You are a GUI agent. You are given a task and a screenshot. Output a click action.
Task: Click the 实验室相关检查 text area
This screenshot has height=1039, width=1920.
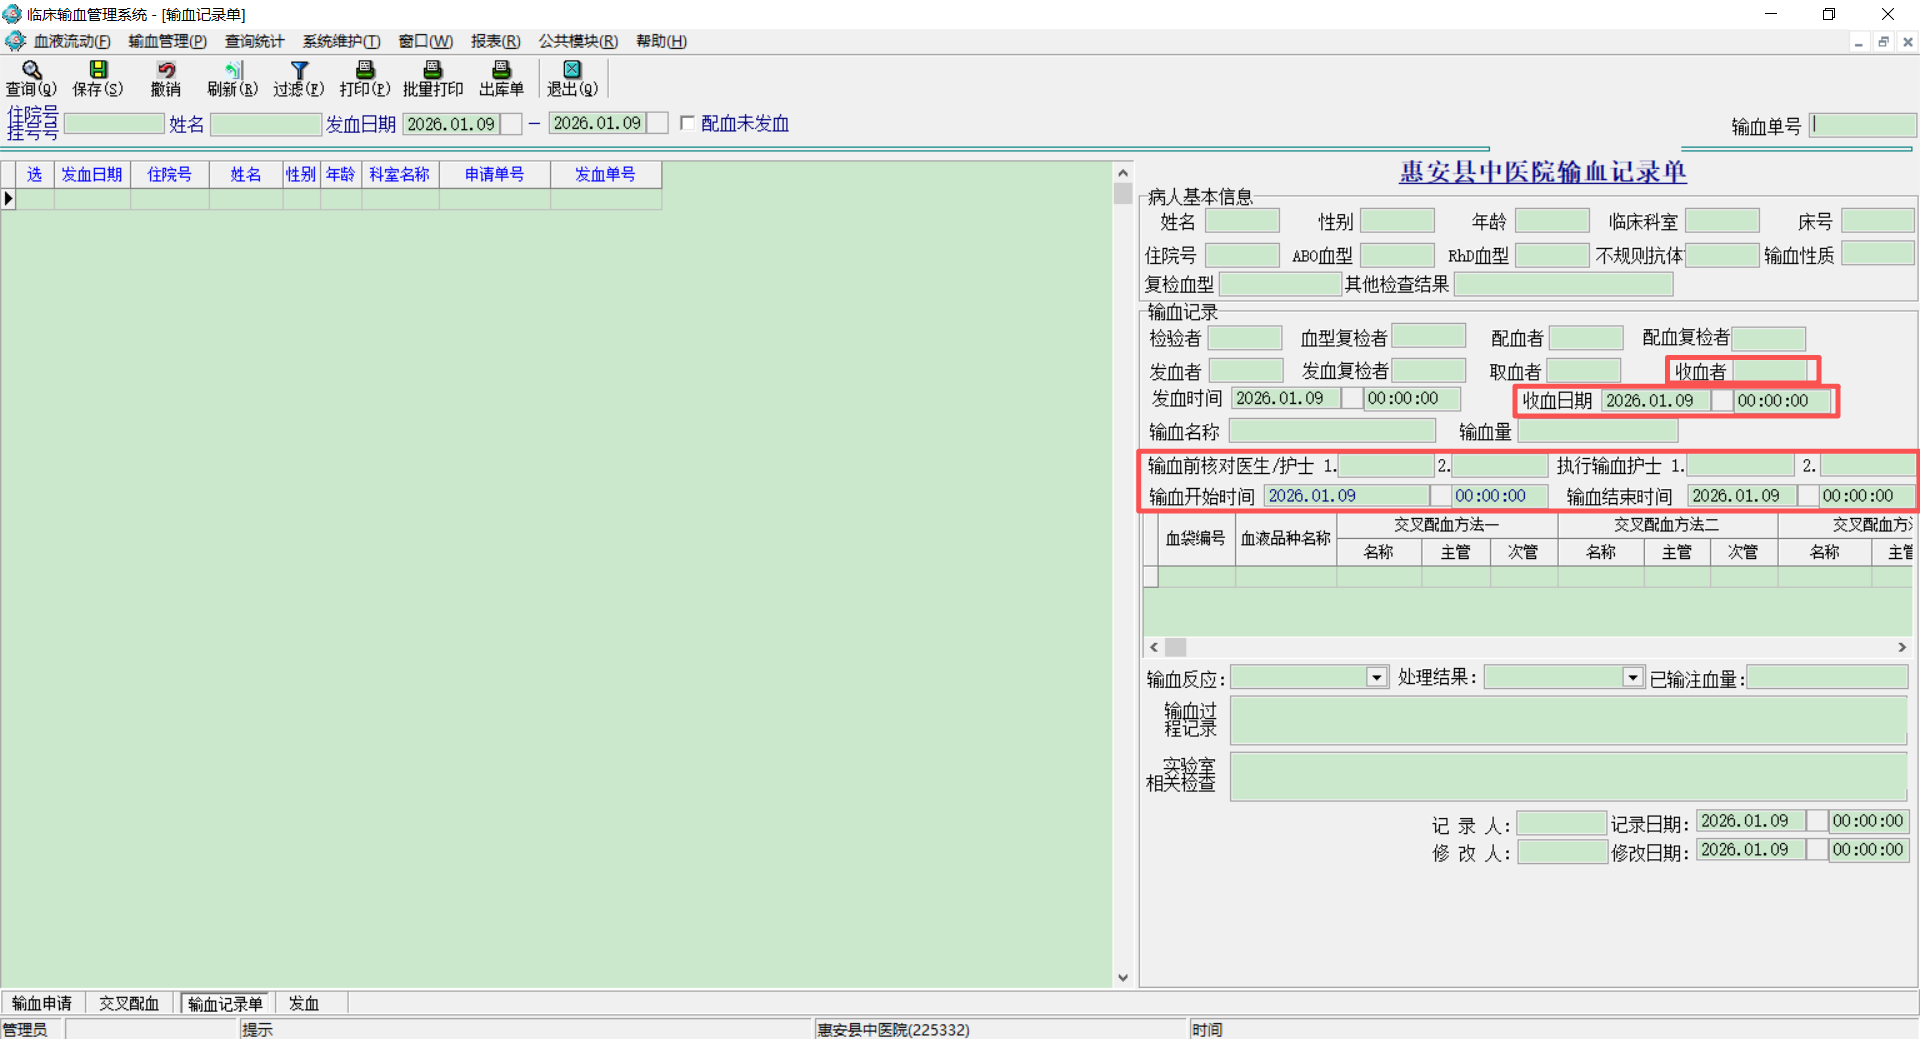click(x=1568, y=776)
